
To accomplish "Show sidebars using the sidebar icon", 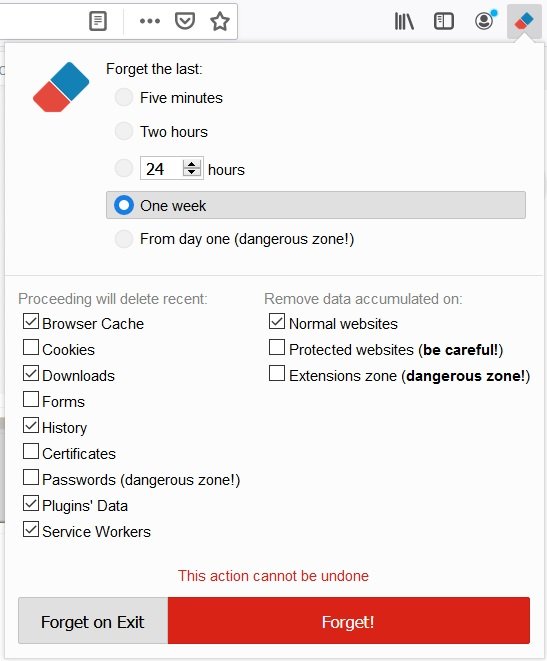I will point(444,21).
